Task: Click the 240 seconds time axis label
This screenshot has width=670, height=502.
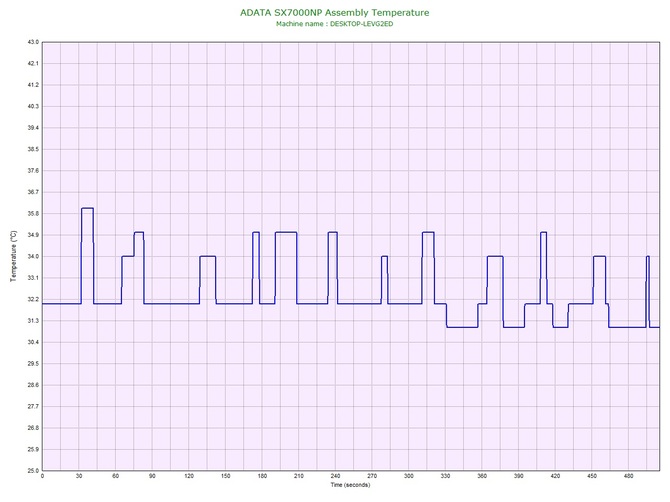Action: pos(335,476)
